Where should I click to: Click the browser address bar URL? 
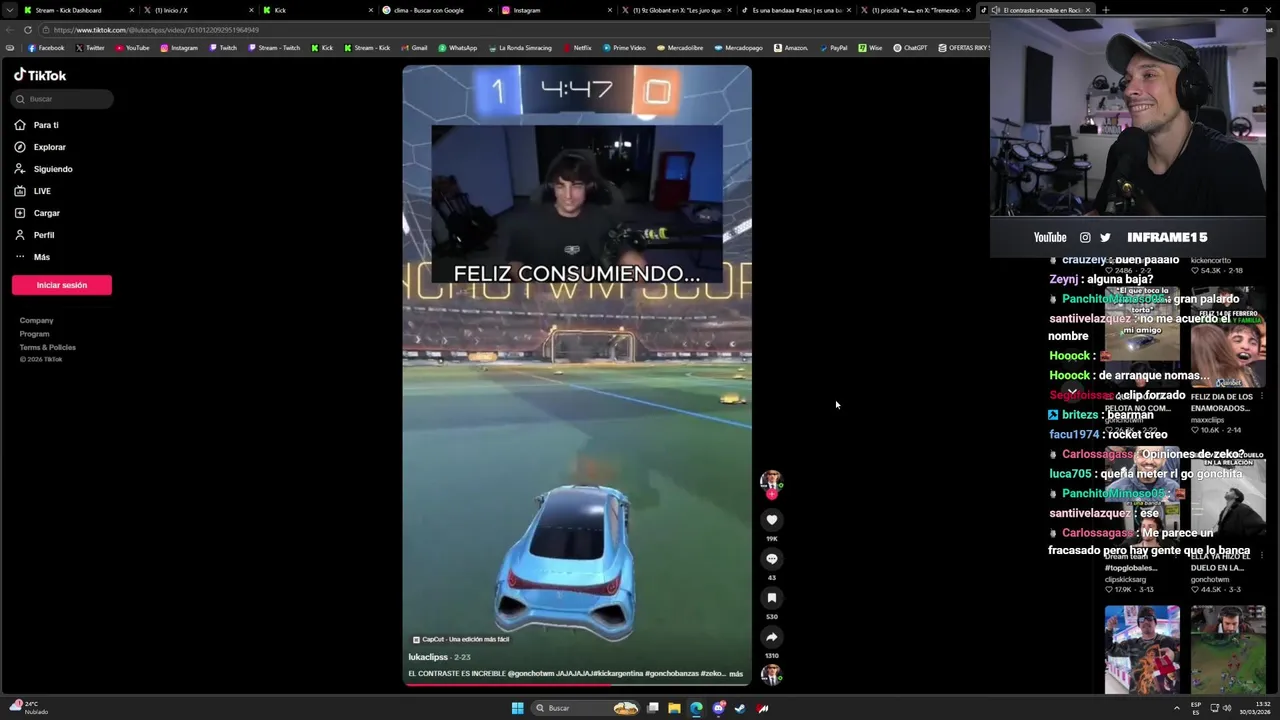click(x=156, y=30)
